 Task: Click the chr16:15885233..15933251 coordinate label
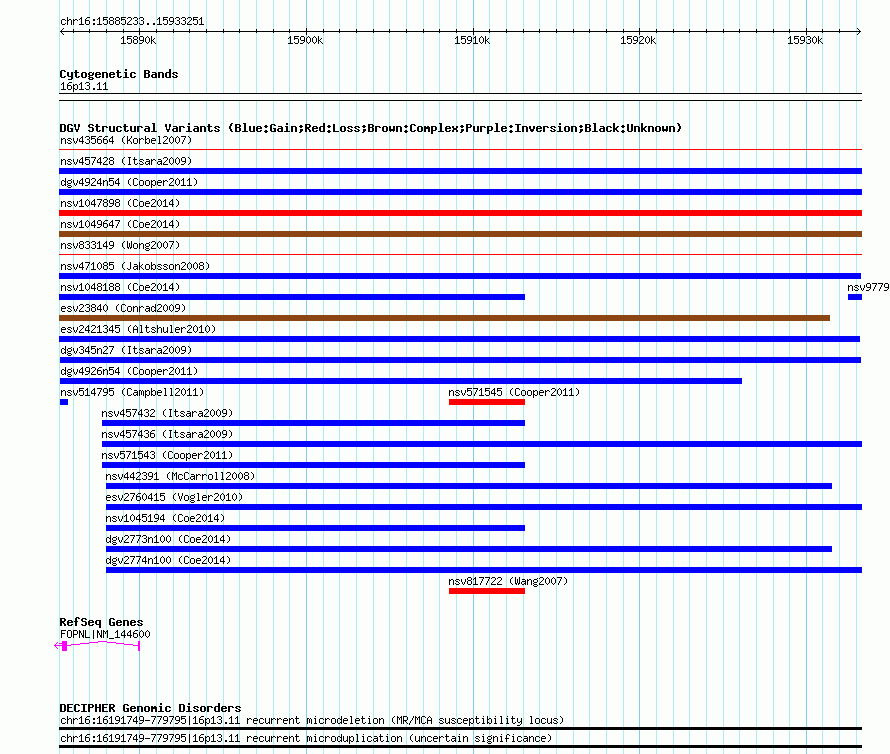pos(132,21)
